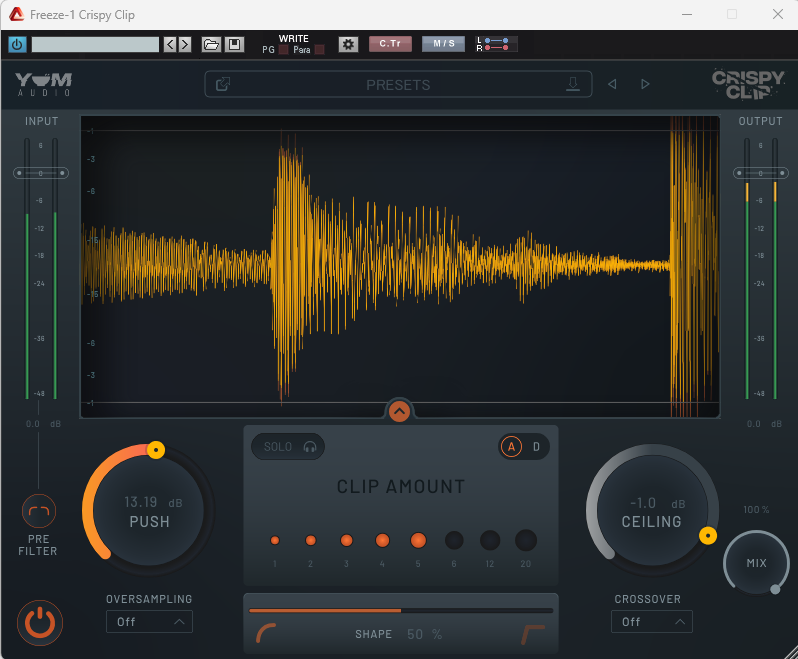
Task: Click the C.Tr button
Action: click(x=390, y=44)
